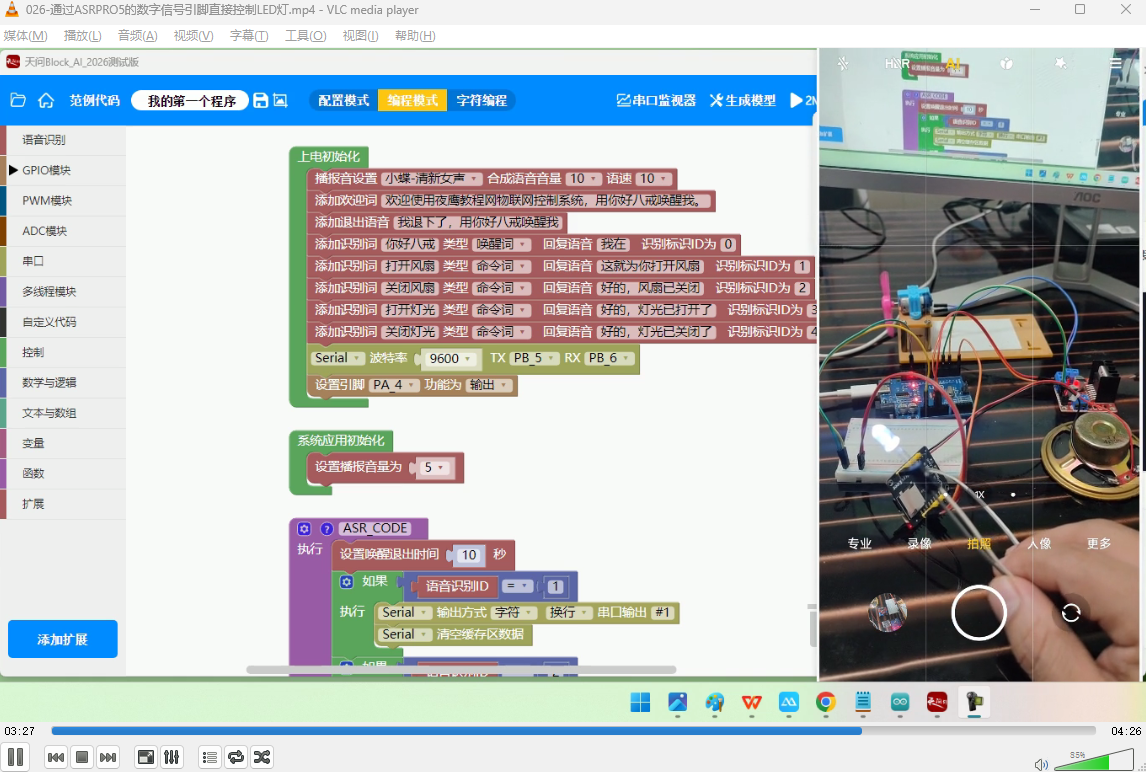Open the 视图(I) menu
The height and width of the screenshot is (772, 1146).
(360, 35)
